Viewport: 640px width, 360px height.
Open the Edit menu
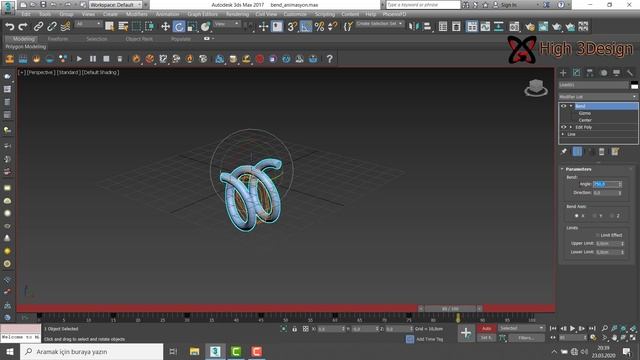[x=26, y=14]
